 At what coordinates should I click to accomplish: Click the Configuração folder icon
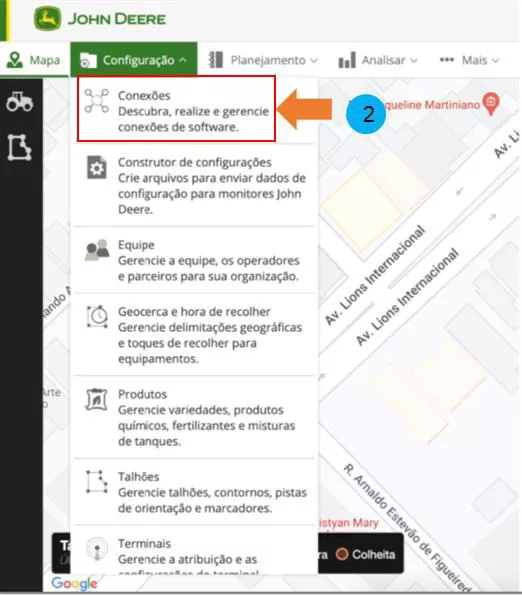click(88, 60)
